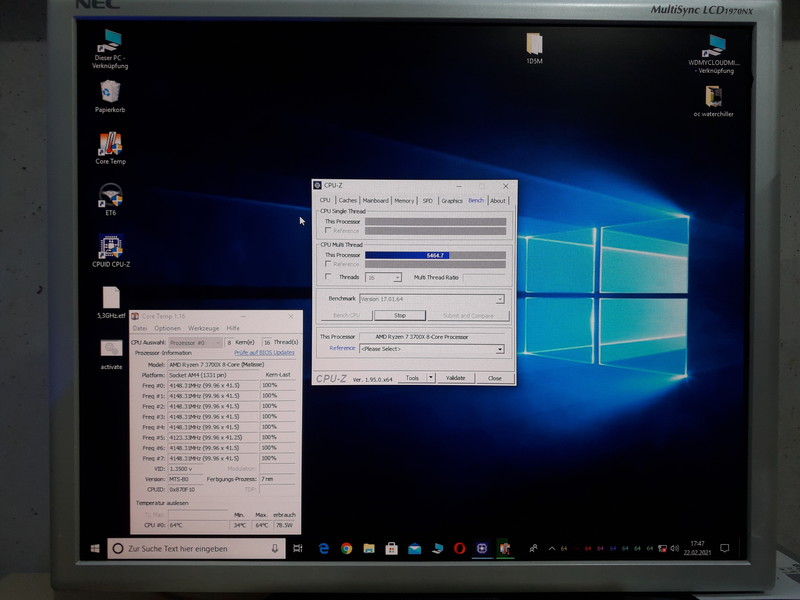Viewport: 800px width, 600px height.
Task: Switch to CPU-Z via its taskbar icon
Action: point(482,548)
